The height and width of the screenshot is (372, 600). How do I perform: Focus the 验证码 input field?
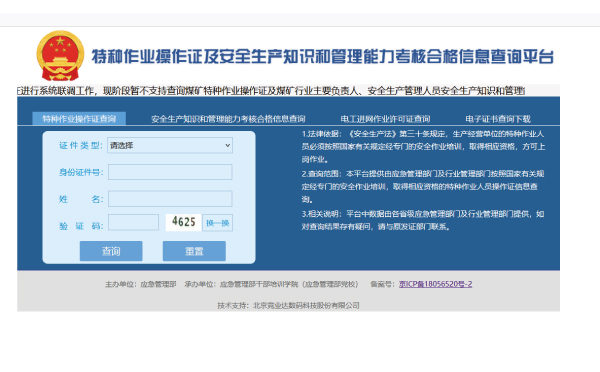(x=133, y=222)
